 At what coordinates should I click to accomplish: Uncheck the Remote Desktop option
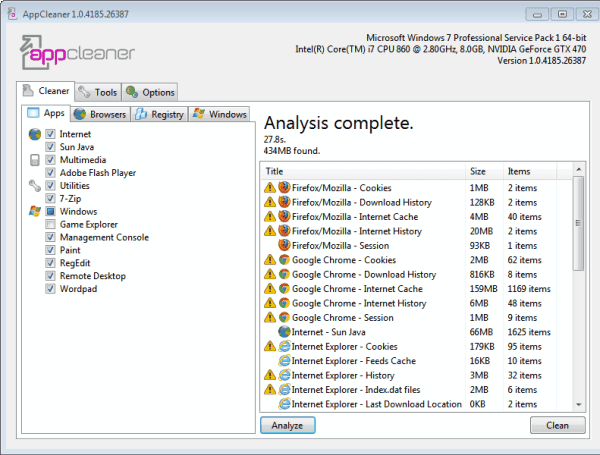point(50,276)
